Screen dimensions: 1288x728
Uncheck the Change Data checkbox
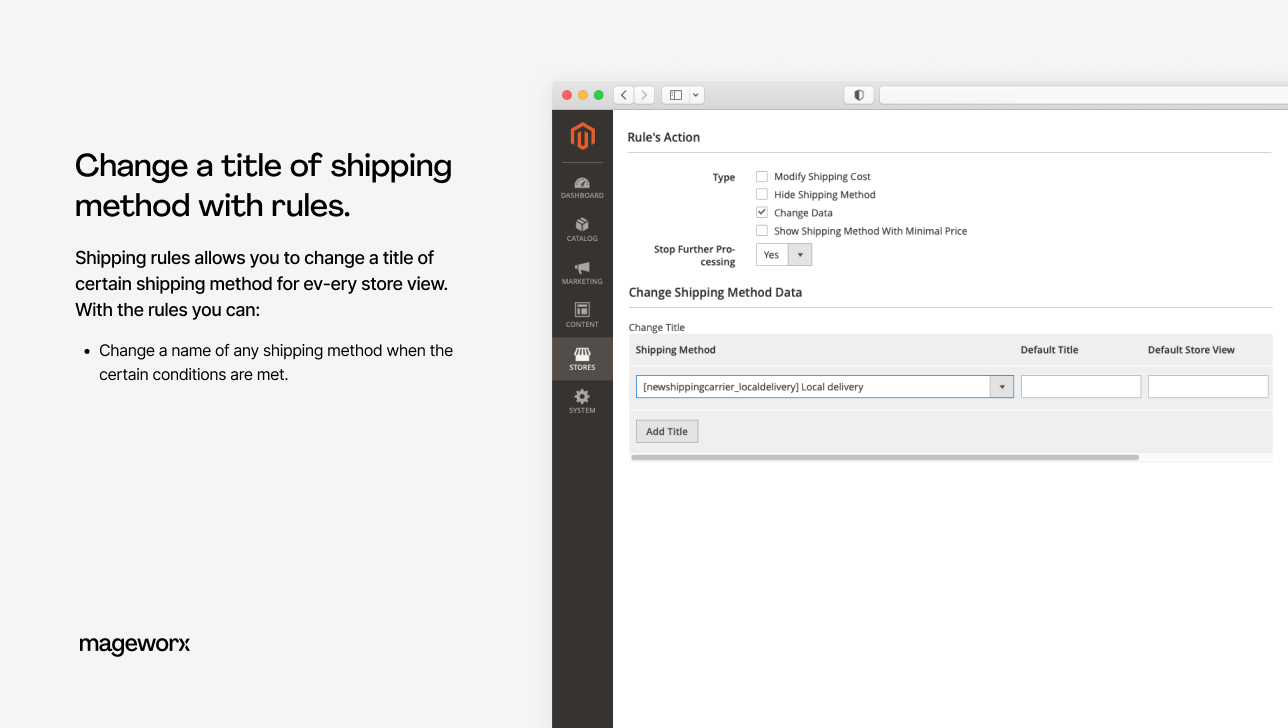[x=761, y=212]
